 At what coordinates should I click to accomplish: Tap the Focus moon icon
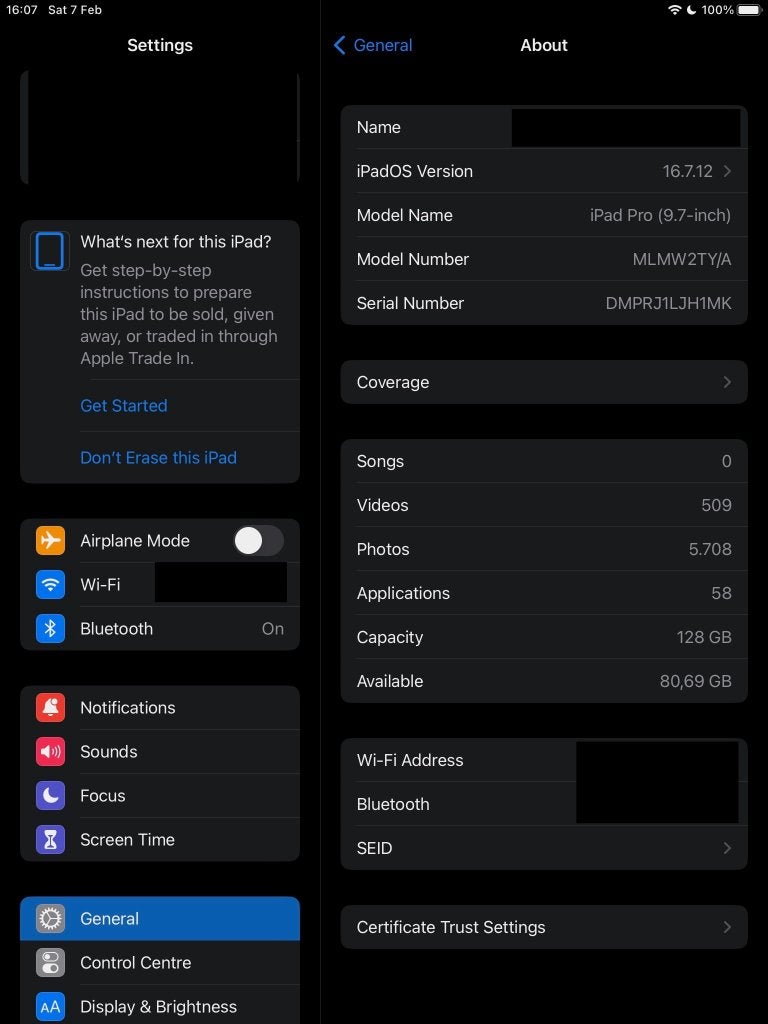(x=50, y=795)
